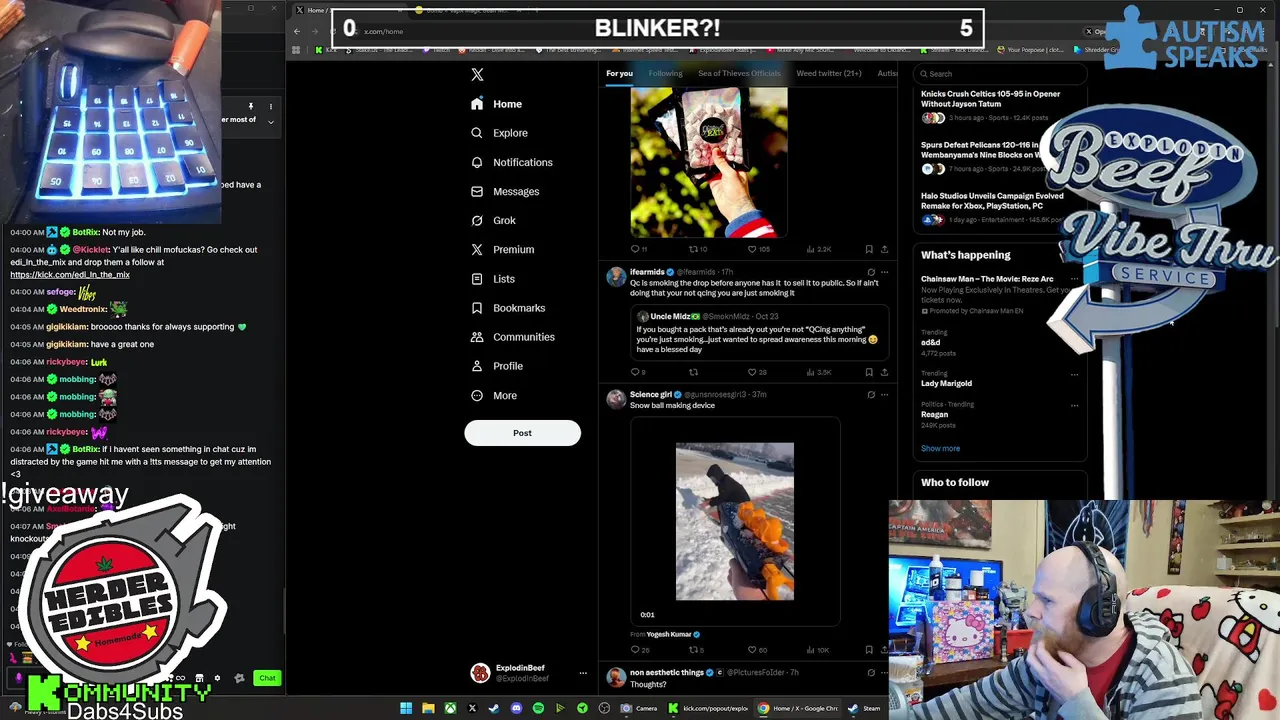The width and height of the screenshot is (1280, 720).
Task: Expand the More menu in X sidebar
Action: tap(495, 395)
